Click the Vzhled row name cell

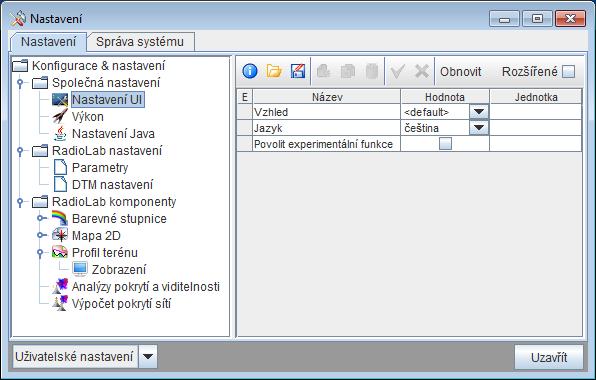coord(327,112)
